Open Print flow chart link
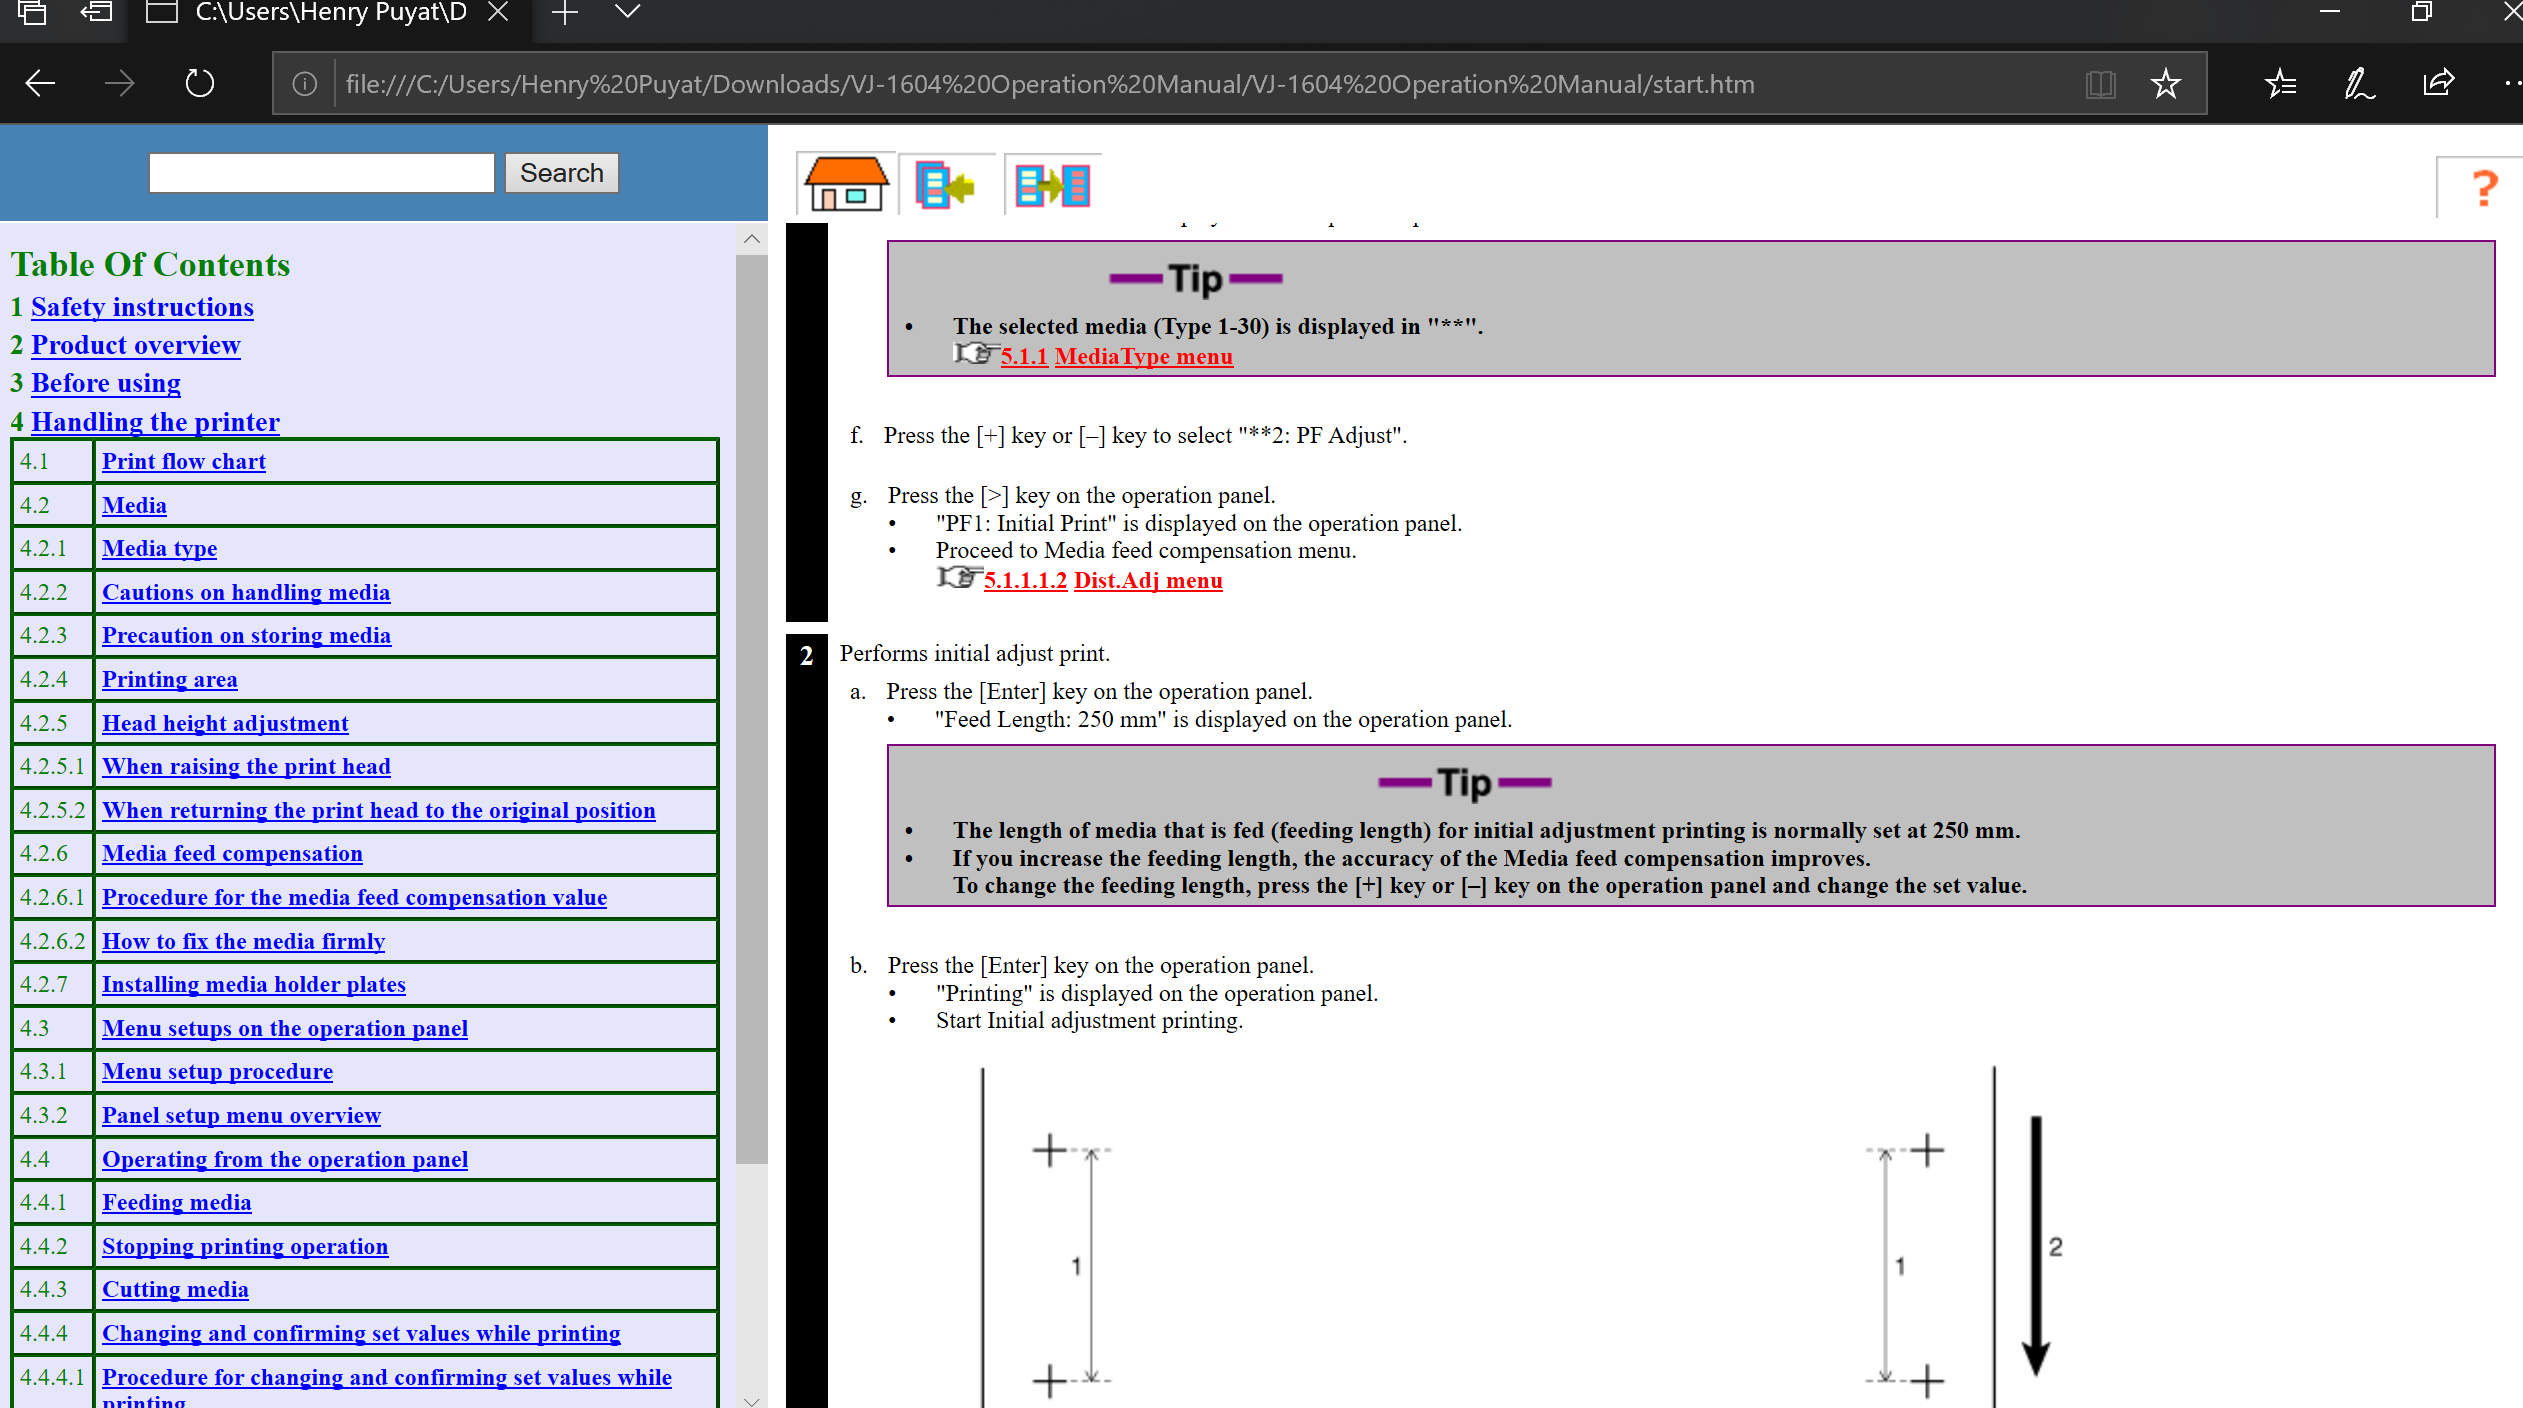The height and width of the screenshot is (1408, 2523). pyautogui.click(x=184, y=461)
